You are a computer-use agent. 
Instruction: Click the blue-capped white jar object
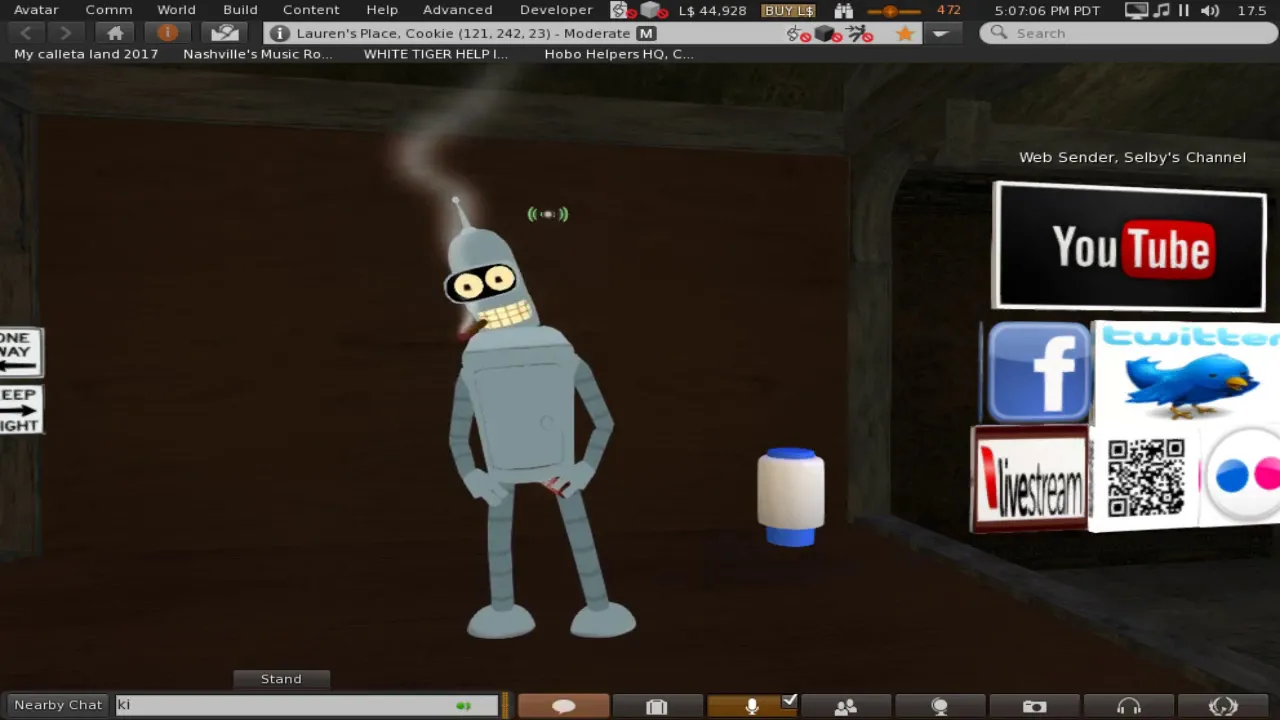[x=791, y=497]
